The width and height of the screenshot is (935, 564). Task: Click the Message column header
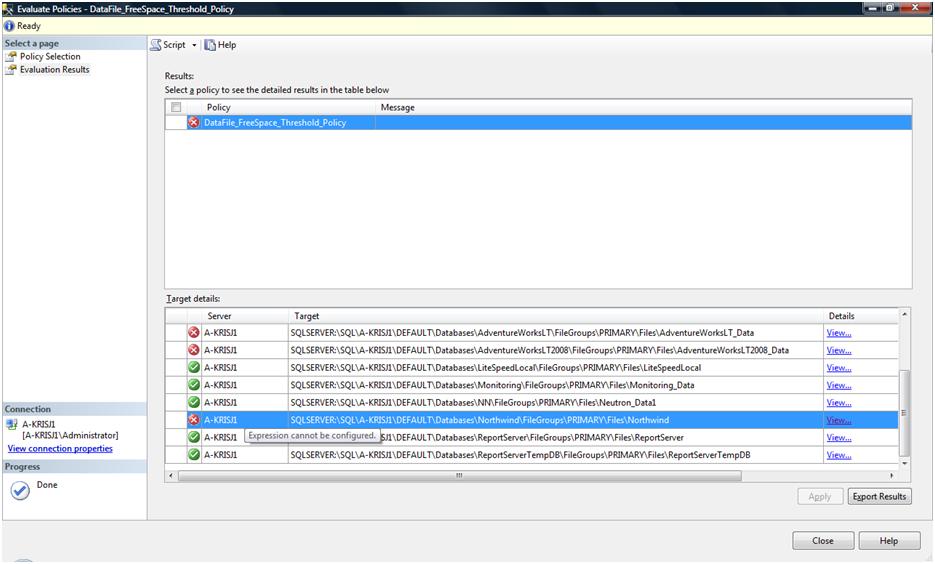398,107
